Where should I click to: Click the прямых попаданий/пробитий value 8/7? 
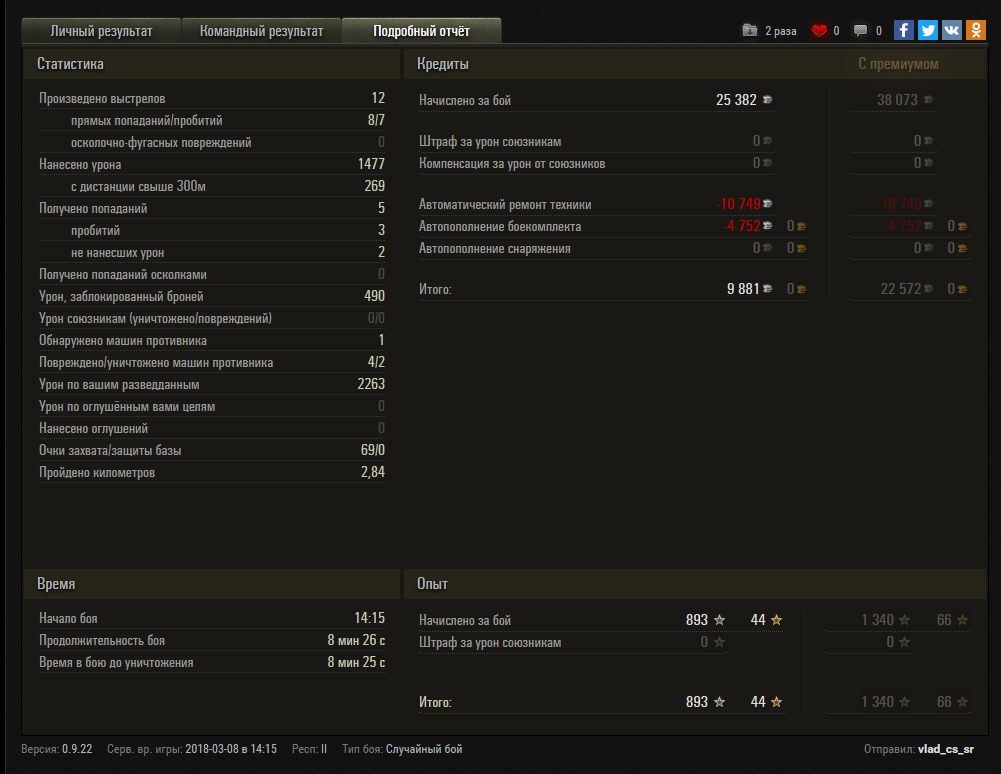[x=376, y=120]
